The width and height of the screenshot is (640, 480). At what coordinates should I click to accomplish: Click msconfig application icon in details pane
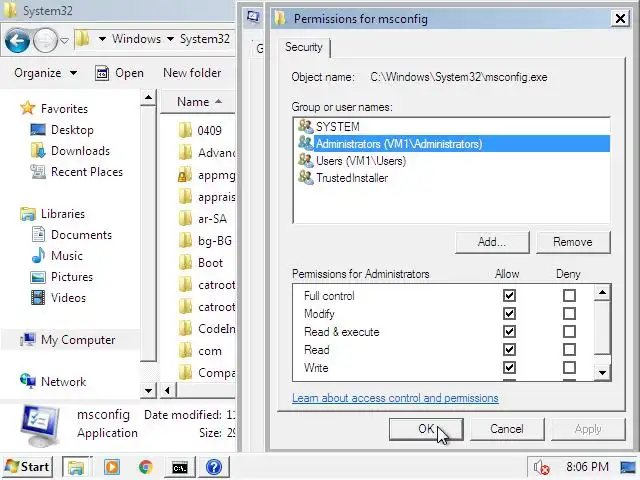tap(40, 425)
